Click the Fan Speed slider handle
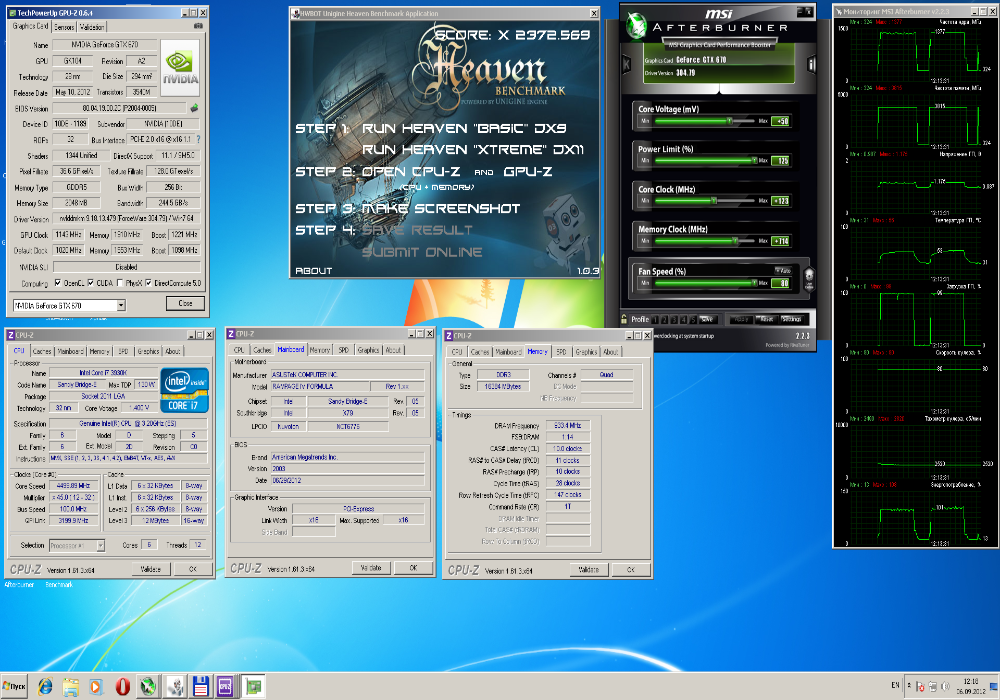The height and width of the screenshot is (700, 1000). [754, 283]
